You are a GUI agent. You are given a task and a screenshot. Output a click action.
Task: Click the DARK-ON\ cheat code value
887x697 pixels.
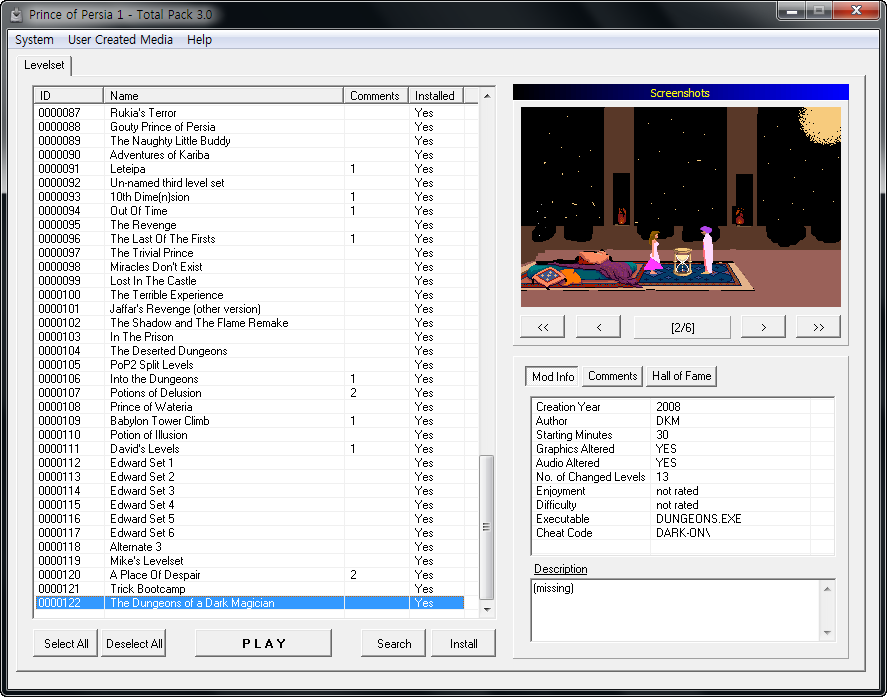tap(683, 533)
